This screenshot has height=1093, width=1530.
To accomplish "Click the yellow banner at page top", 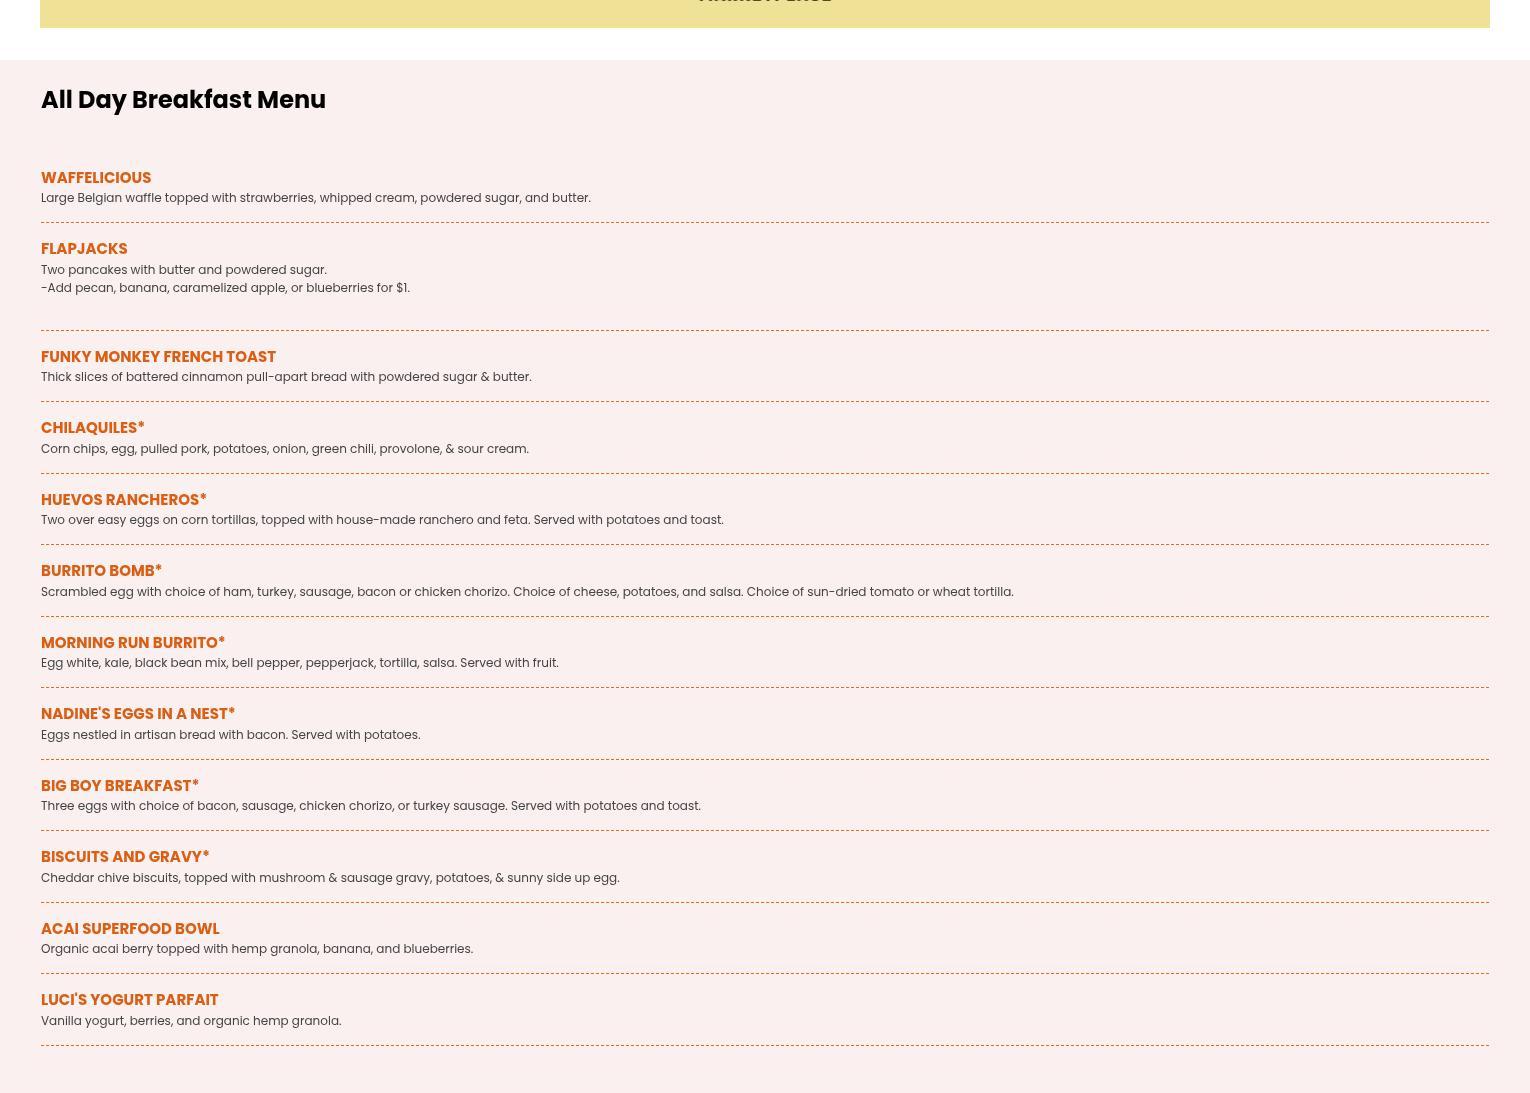I will 764,12.
